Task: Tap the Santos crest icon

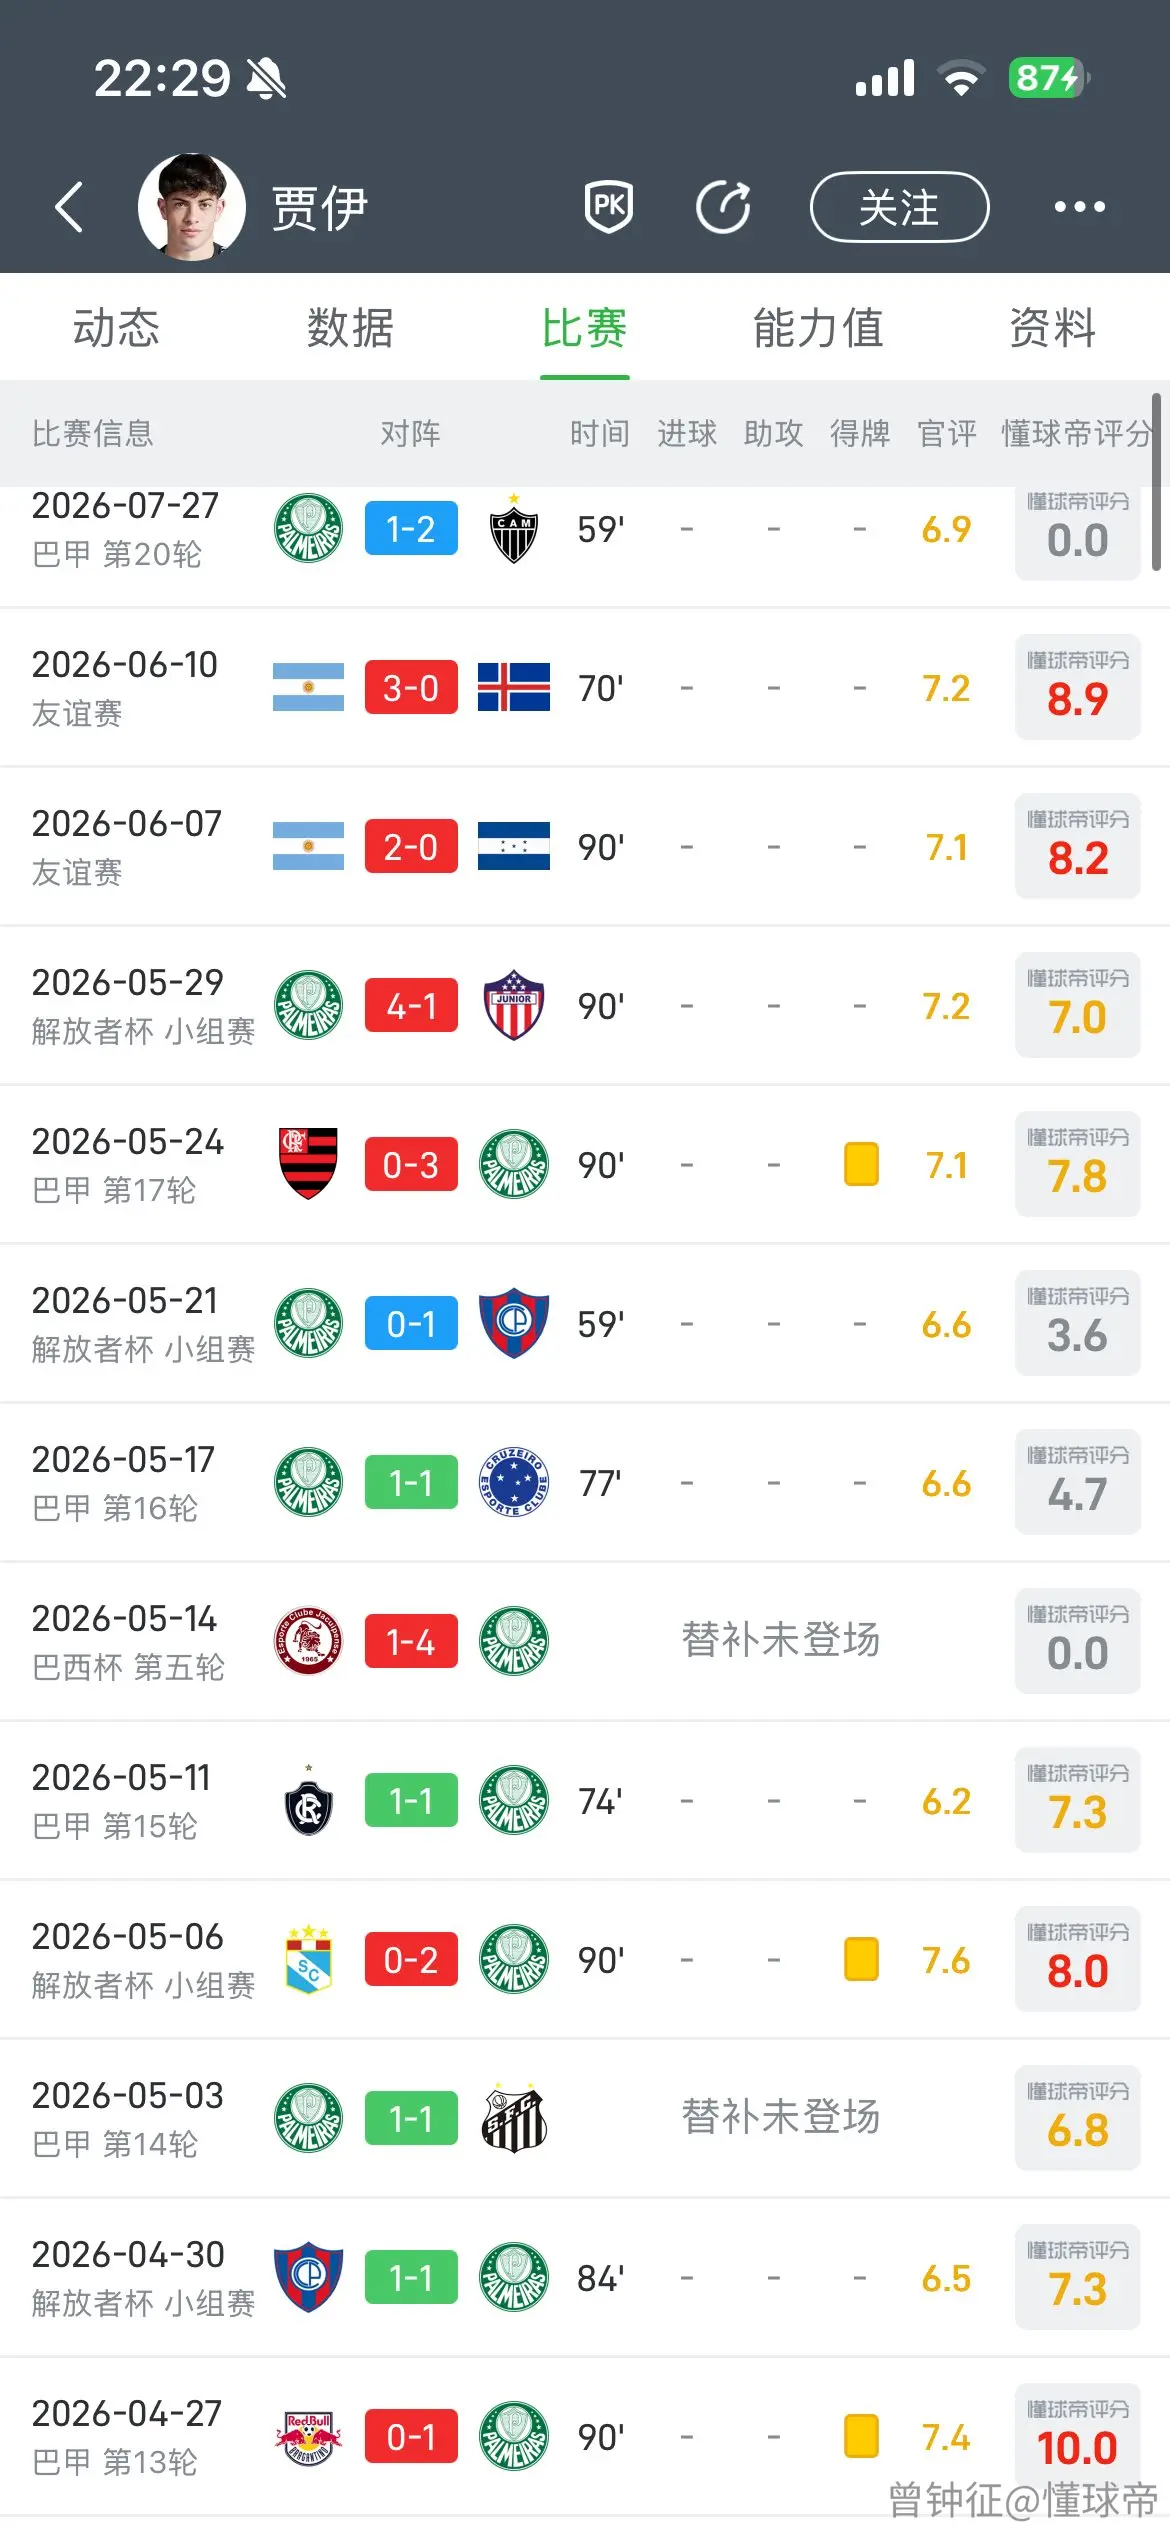Action: coord(514,2118)
